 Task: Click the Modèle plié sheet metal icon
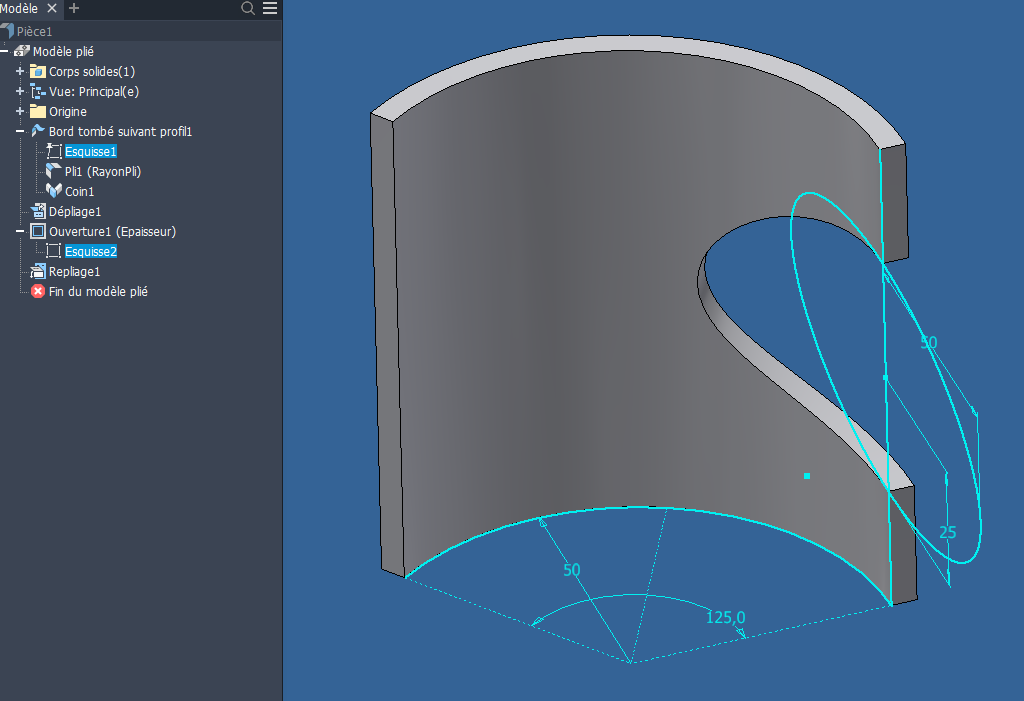(x=22, y=51)
